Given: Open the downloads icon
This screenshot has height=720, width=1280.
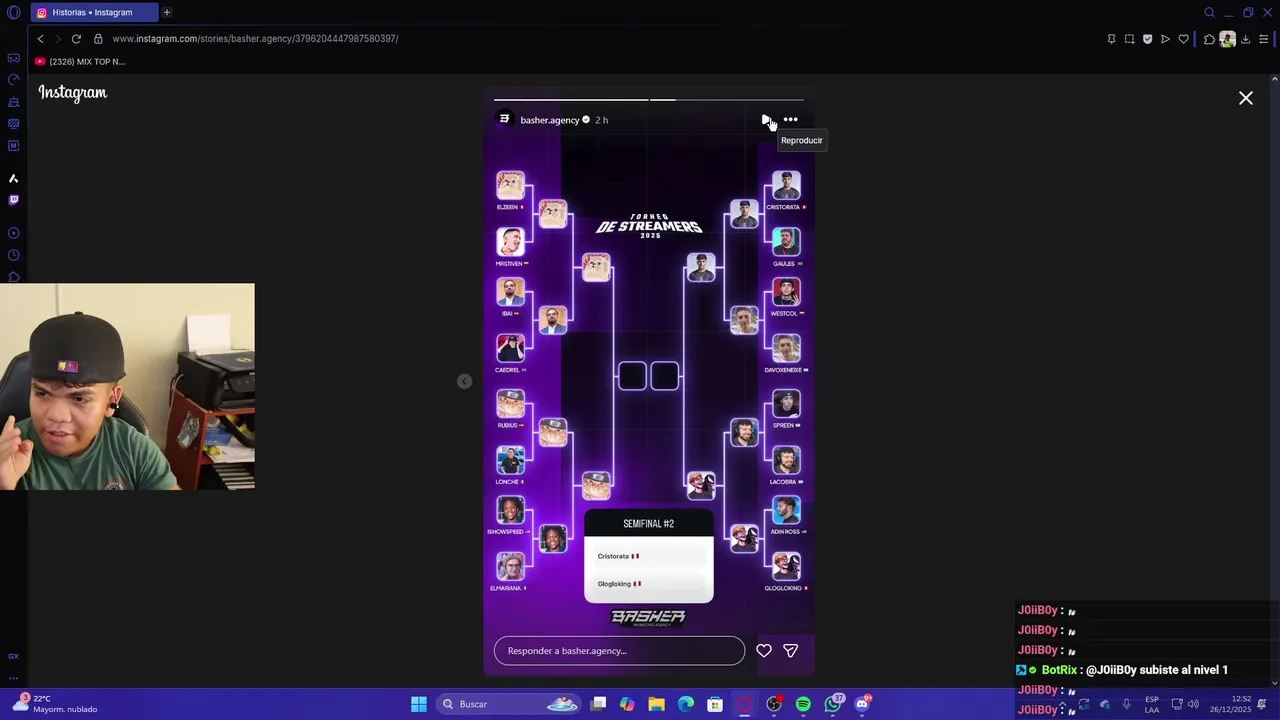Looking at the screenshot, I should point(1246,39).
